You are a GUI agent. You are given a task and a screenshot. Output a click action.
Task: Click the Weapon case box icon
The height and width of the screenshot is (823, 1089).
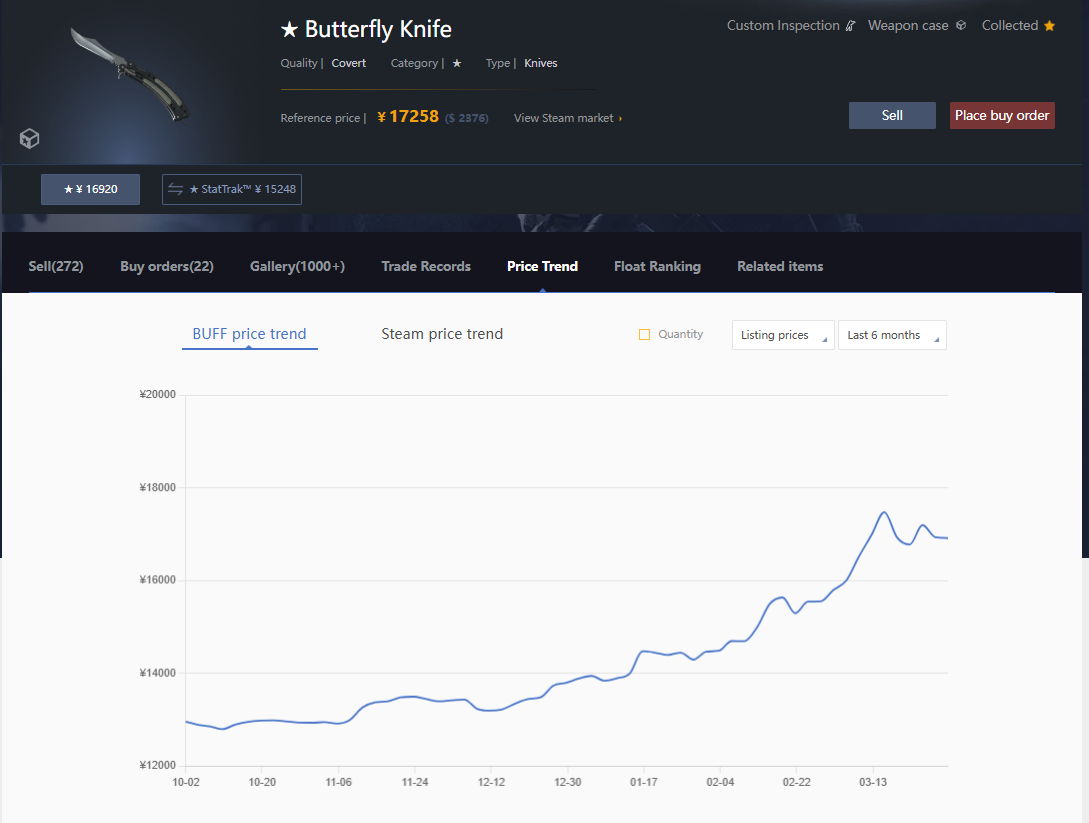960,26
